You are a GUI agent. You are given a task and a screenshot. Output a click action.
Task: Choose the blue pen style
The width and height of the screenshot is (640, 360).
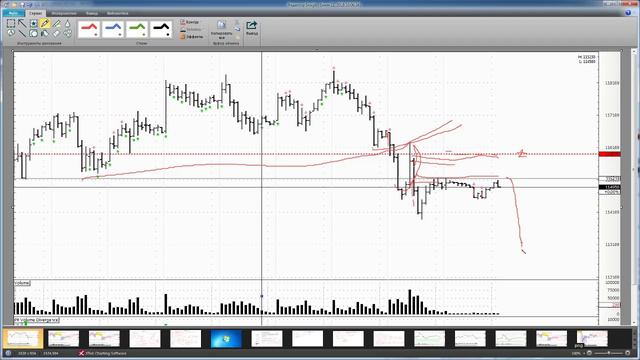113,29
